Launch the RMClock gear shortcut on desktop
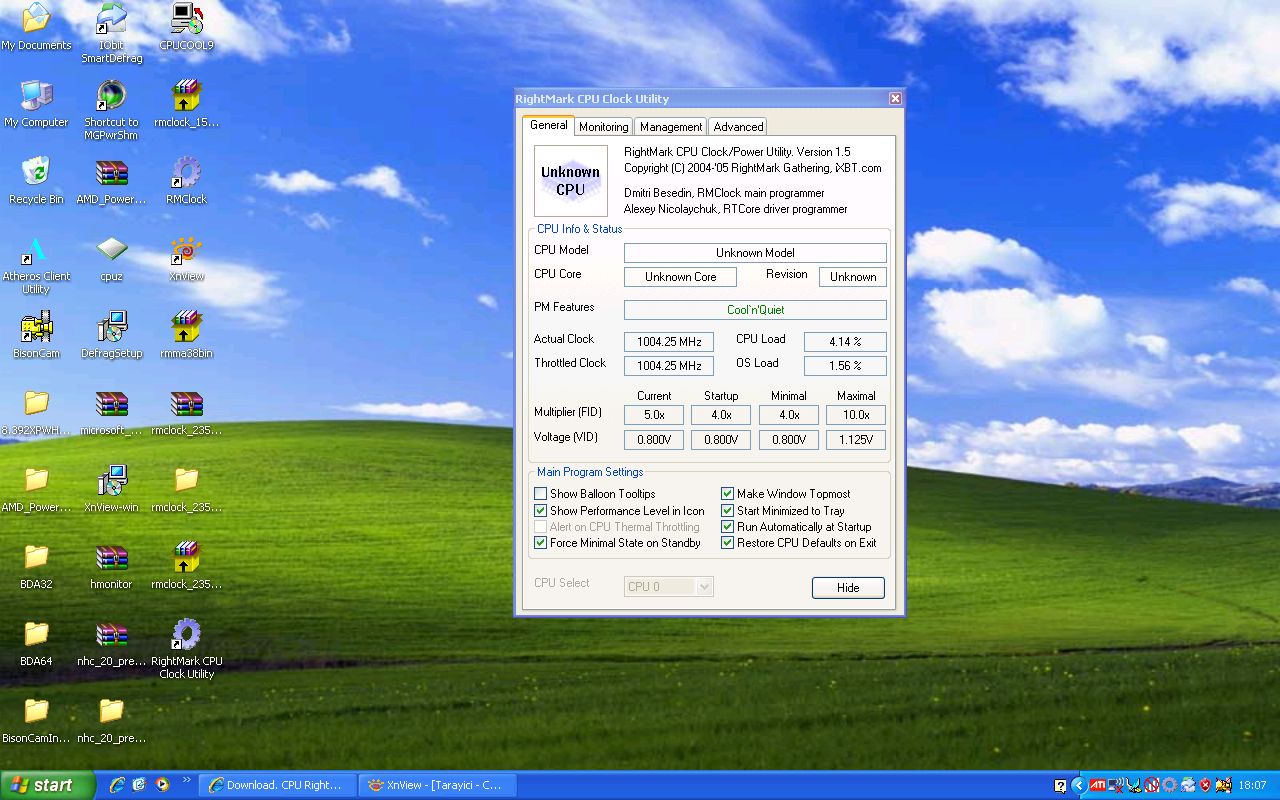 (186, 182)
